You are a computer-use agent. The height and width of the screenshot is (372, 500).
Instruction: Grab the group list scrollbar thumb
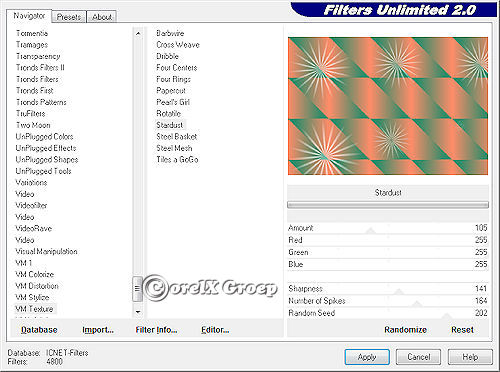point(138,289)
